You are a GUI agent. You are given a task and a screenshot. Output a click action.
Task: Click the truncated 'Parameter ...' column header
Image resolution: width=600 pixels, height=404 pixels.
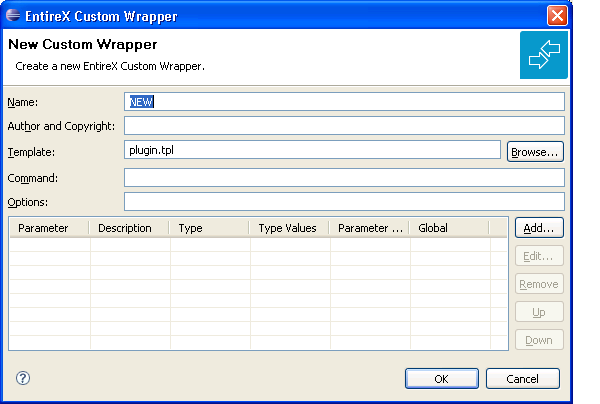[x=369, y=228]
